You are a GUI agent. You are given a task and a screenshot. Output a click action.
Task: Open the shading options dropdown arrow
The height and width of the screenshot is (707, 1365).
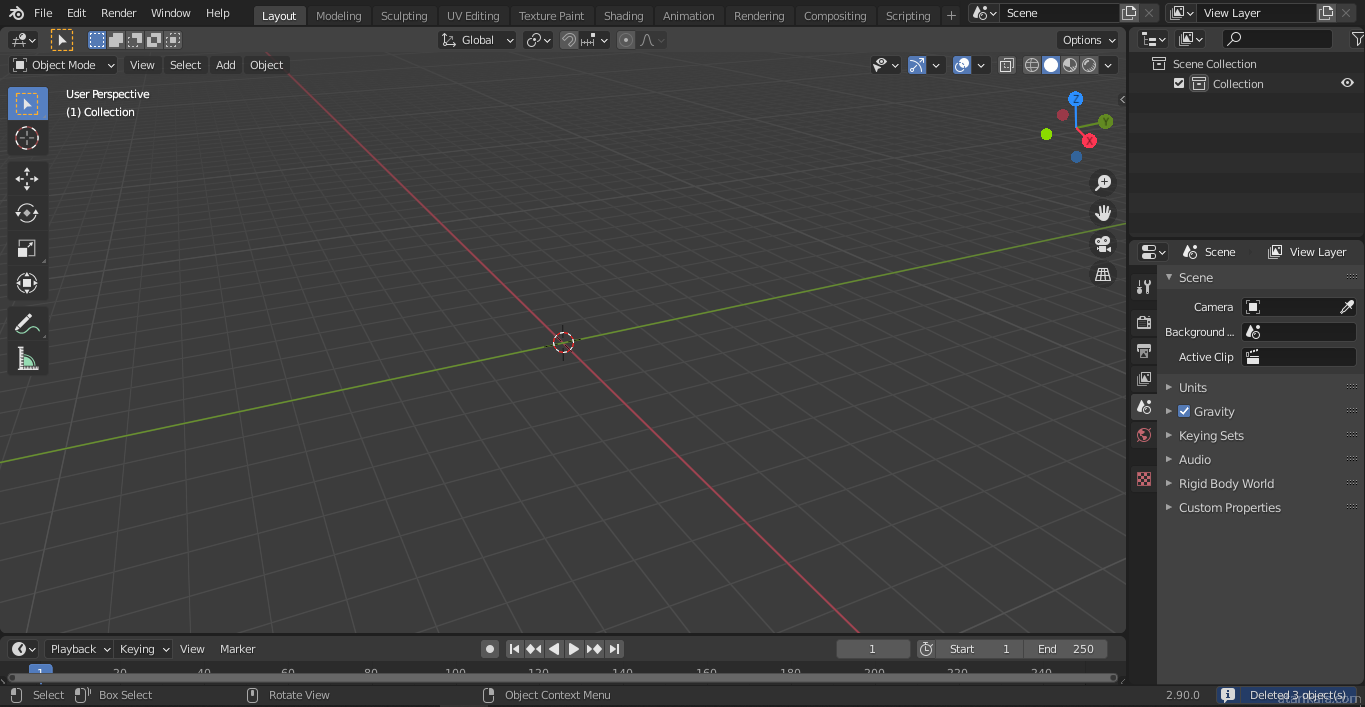click(x=1108, y=65)
